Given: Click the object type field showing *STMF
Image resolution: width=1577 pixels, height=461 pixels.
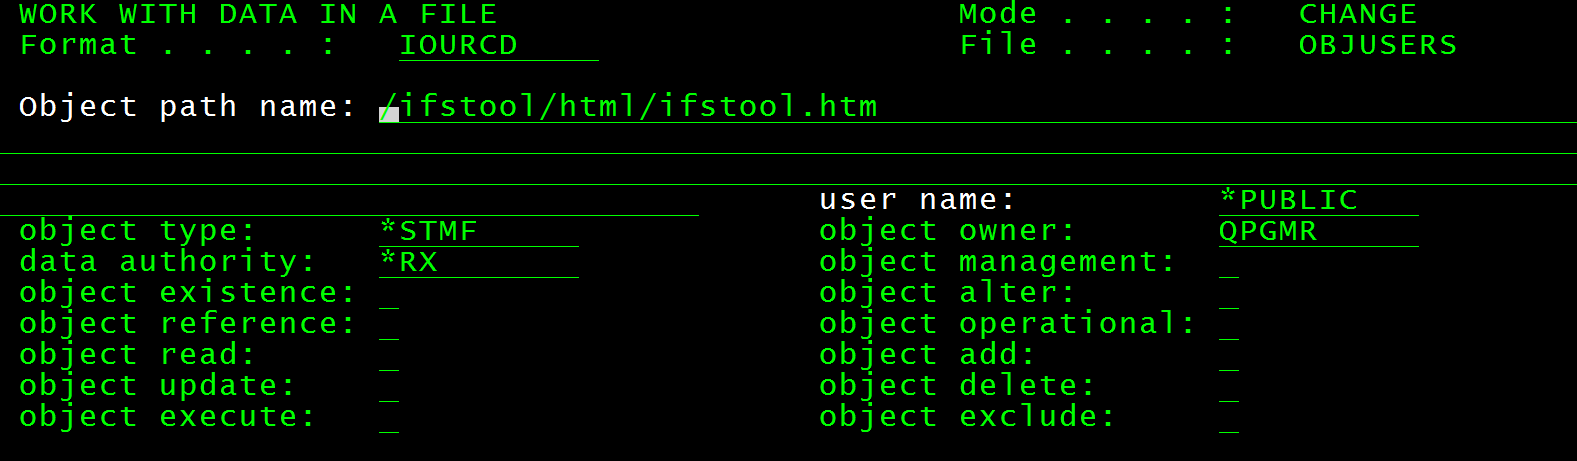Looking at the screenshot, I should (x=478, y=231).
